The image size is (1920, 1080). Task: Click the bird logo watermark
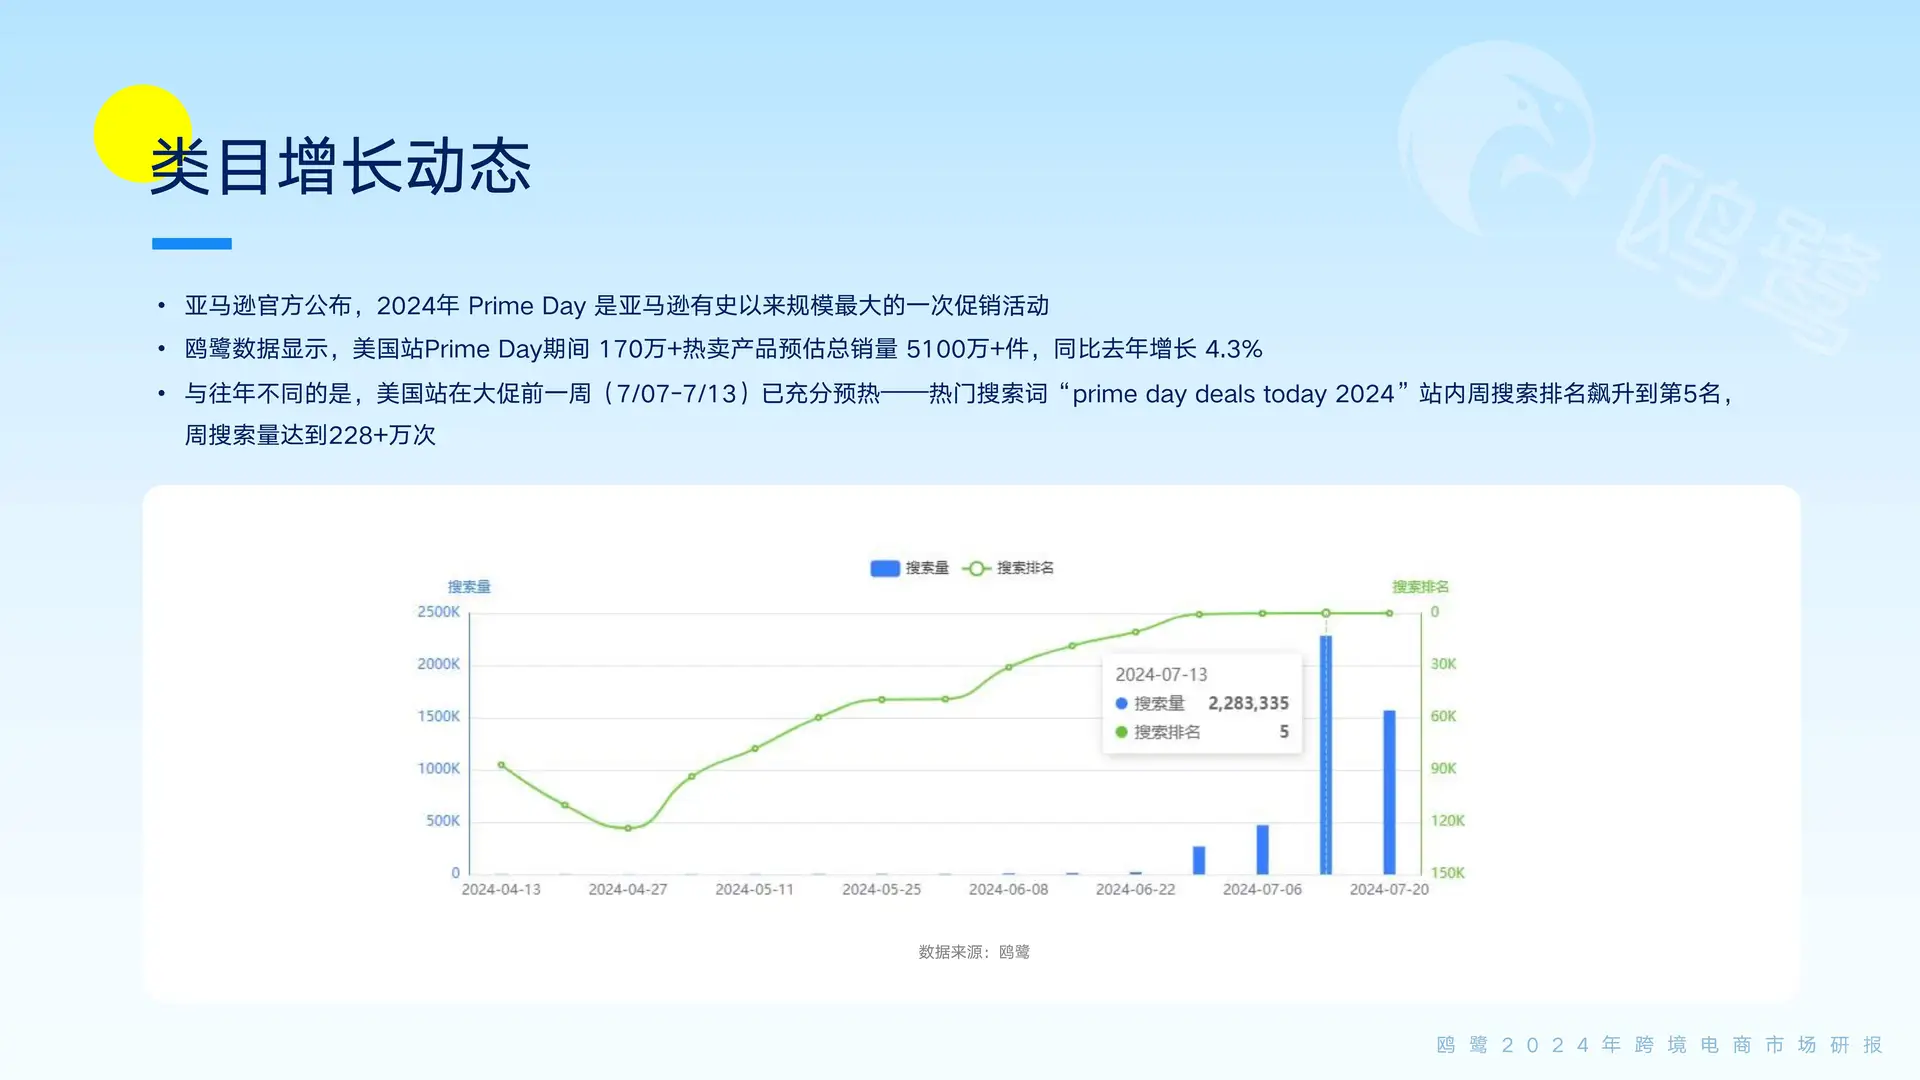point(1497,138)
